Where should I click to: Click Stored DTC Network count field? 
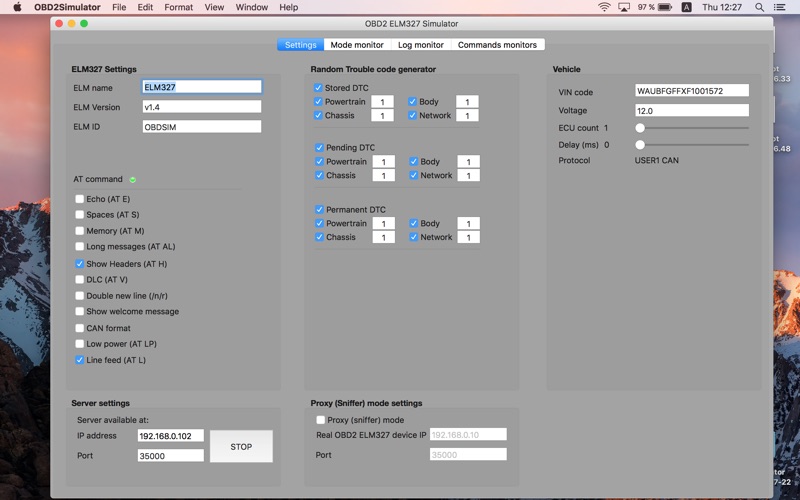[467, 115]
